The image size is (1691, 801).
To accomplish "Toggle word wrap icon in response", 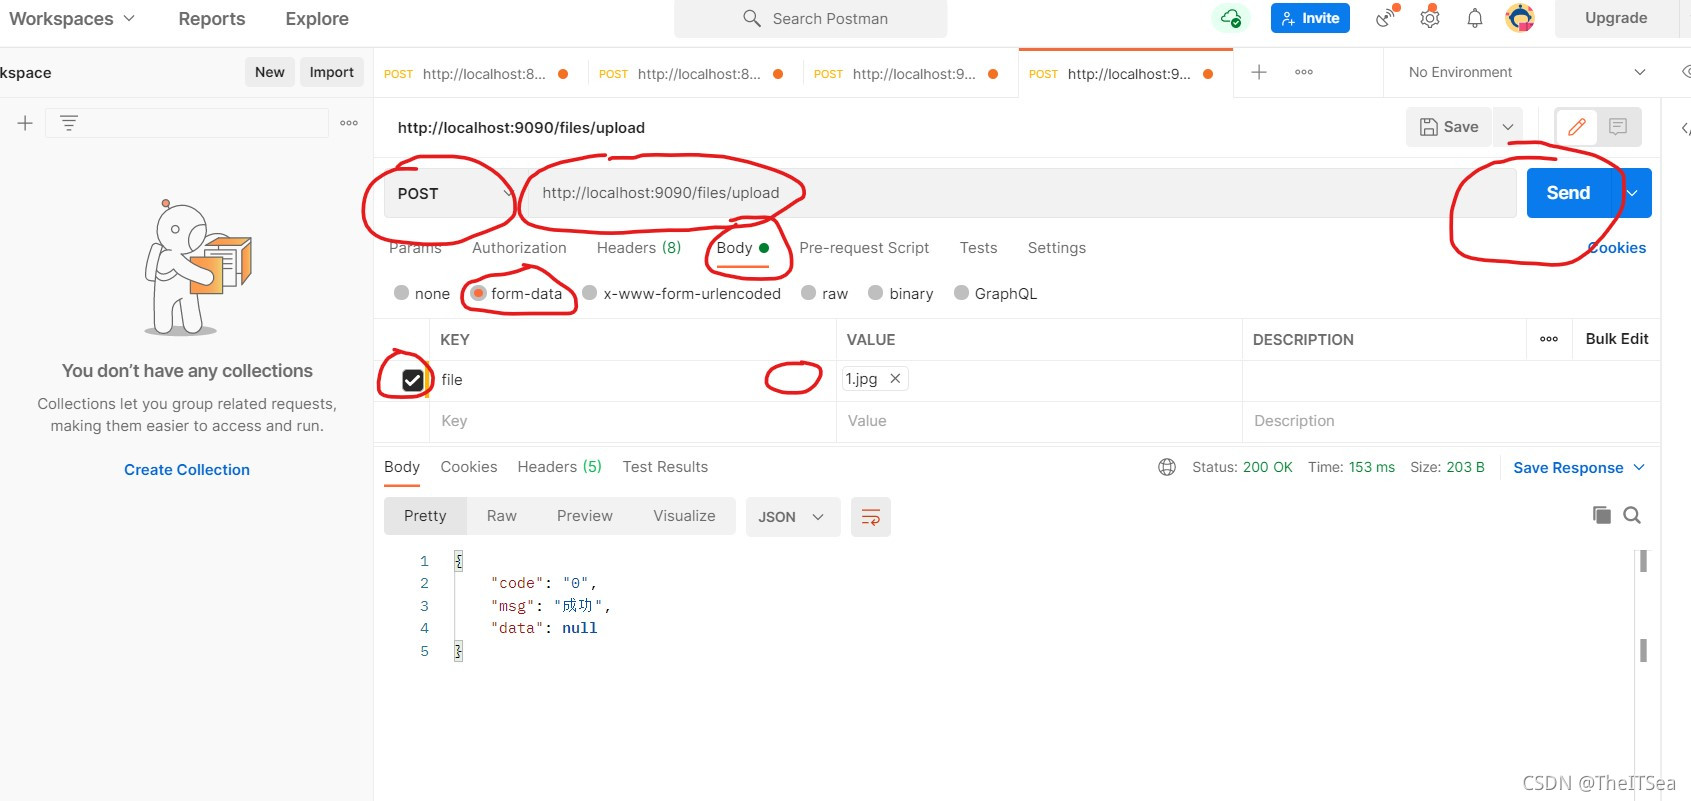I will click(871, 517).
